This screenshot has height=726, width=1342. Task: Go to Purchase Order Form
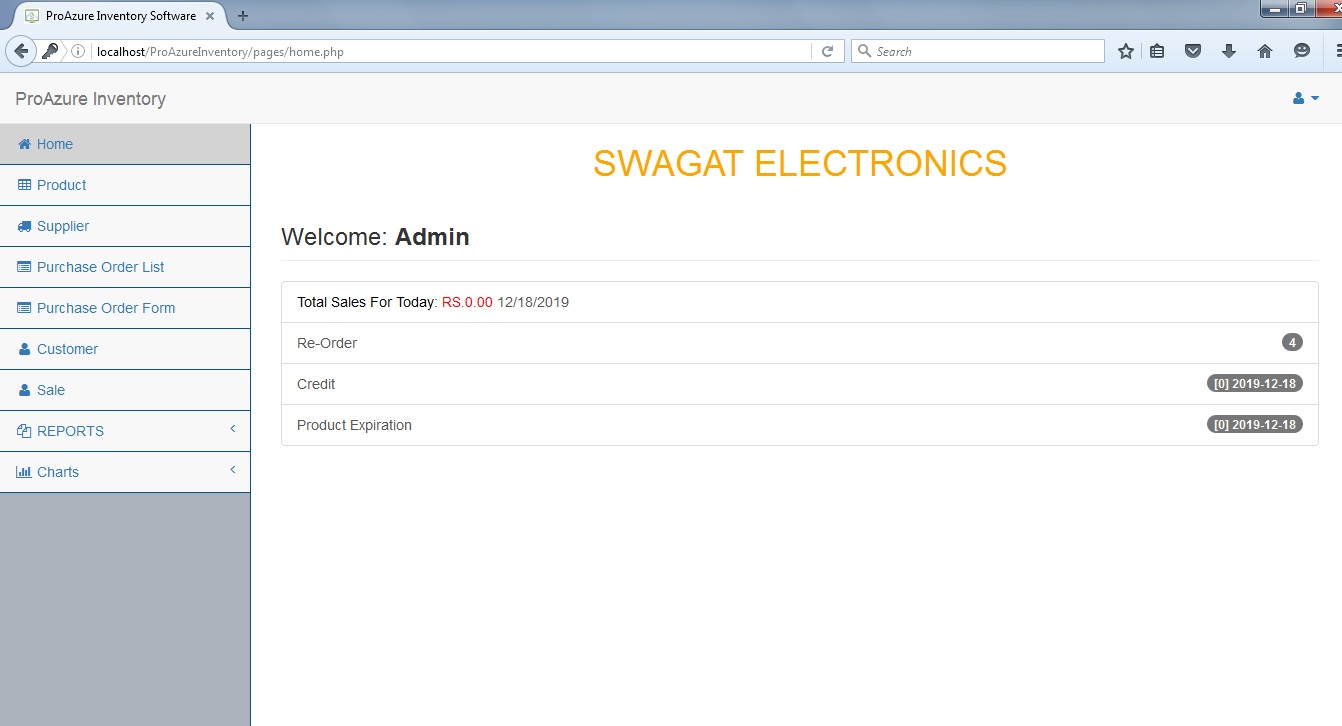[105, 308]
